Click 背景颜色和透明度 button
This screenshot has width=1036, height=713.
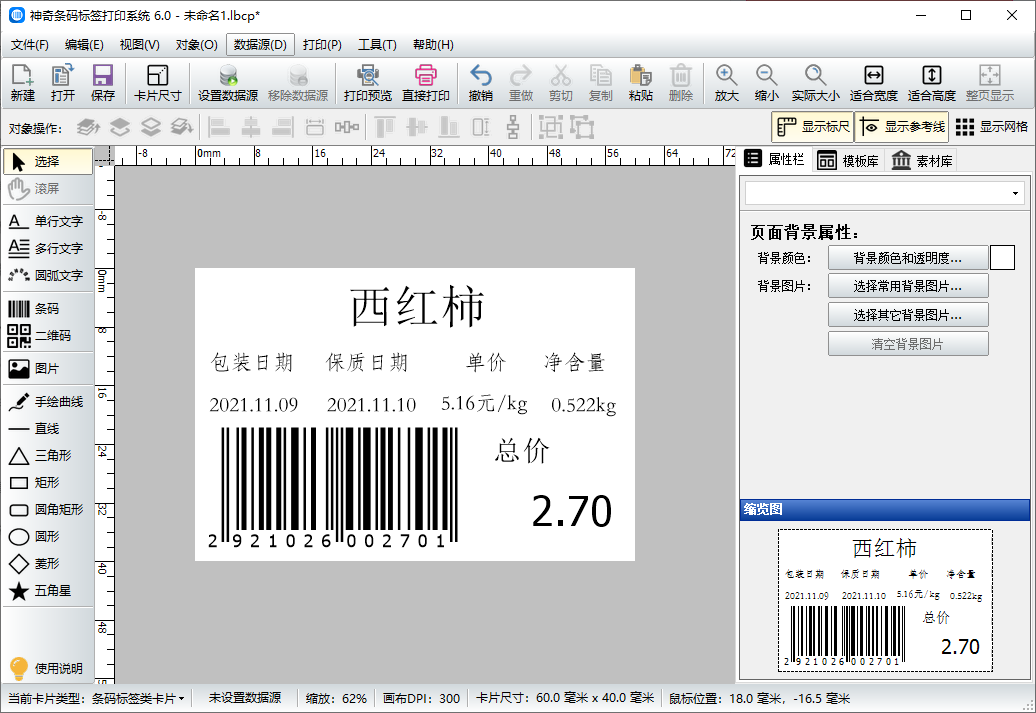pos(908,258)
